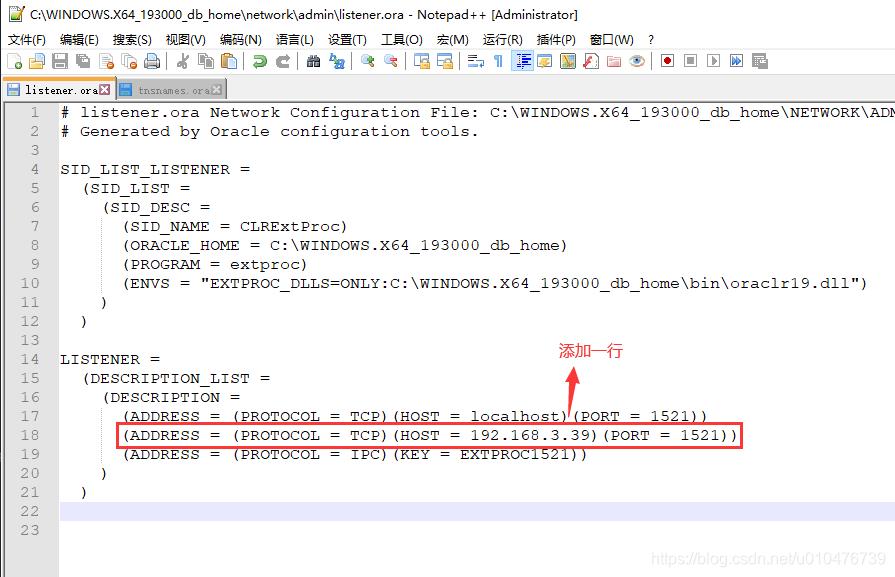Toggle the indent guide icon
Viewport: 895px width, 577px height.
pos(522,61)
